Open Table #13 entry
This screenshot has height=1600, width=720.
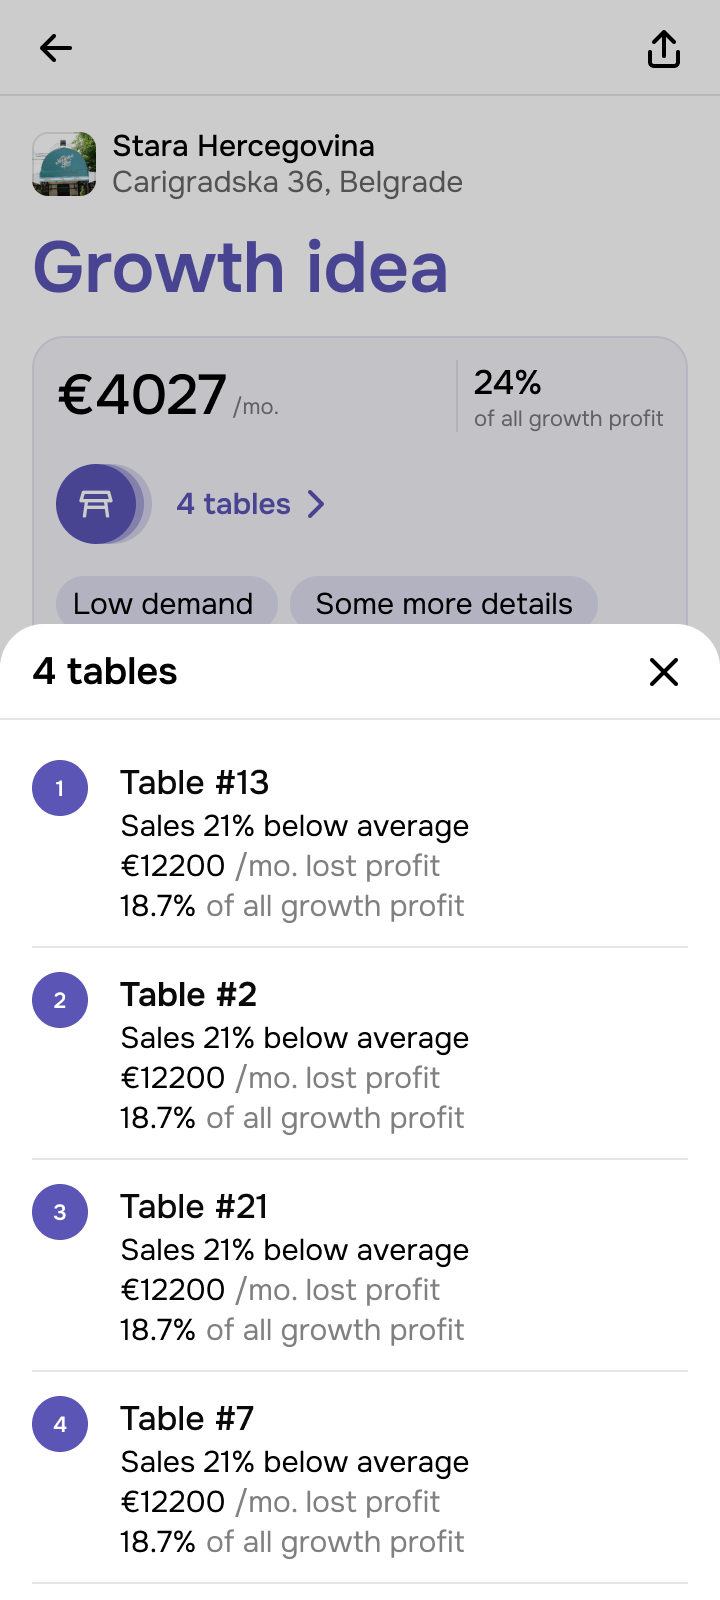point(195,783)
